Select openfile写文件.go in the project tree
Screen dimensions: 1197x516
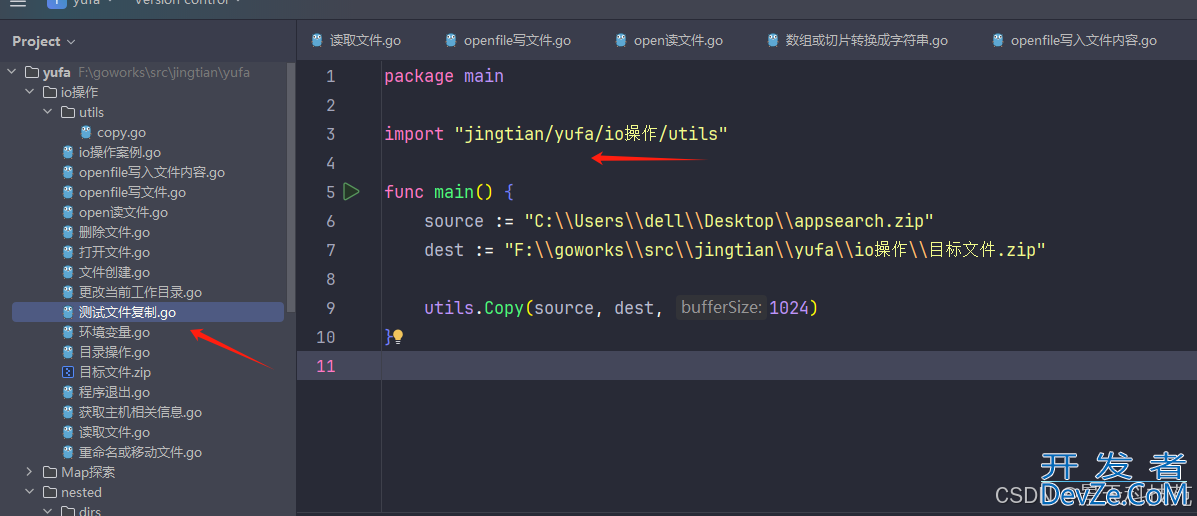(x=132, y=192)
